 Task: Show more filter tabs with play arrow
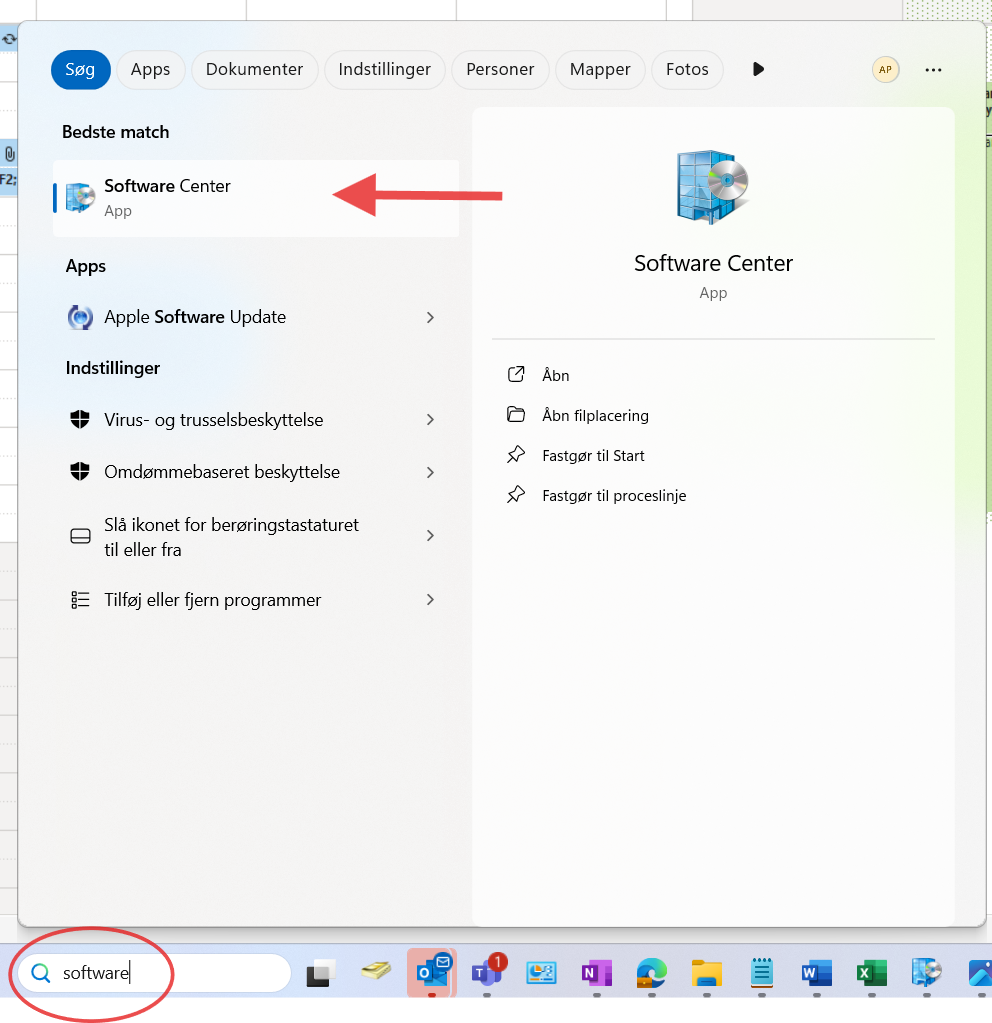[758, 69]
